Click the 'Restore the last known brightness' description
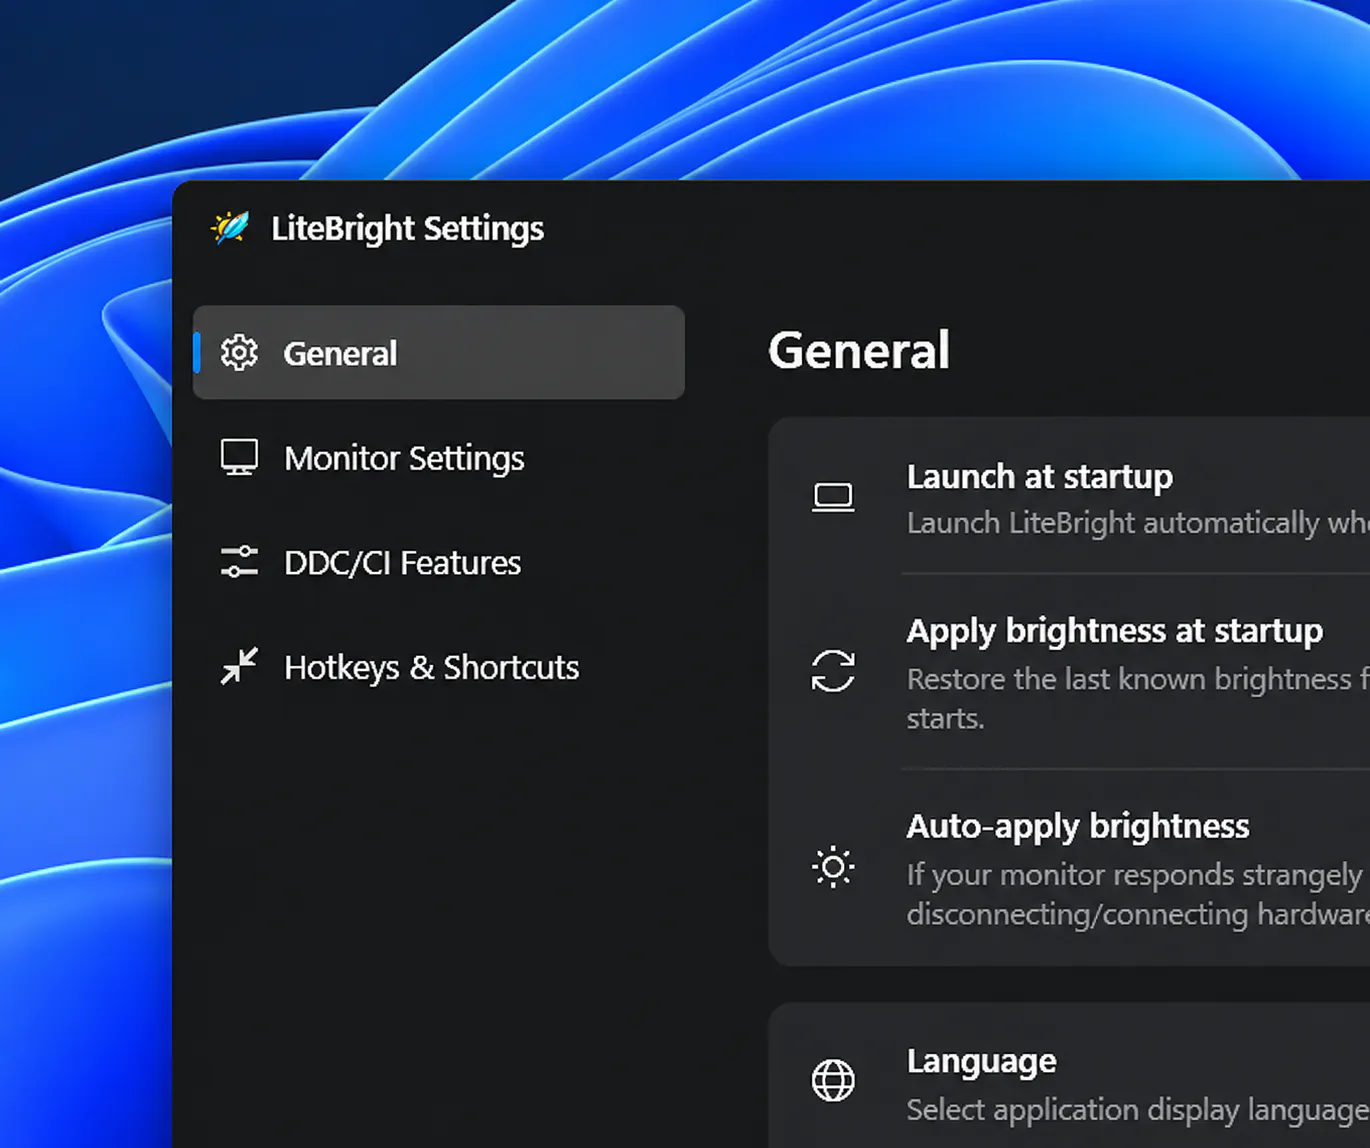The width and height of the screenshot is (1370, 1148). (1138, 698)
